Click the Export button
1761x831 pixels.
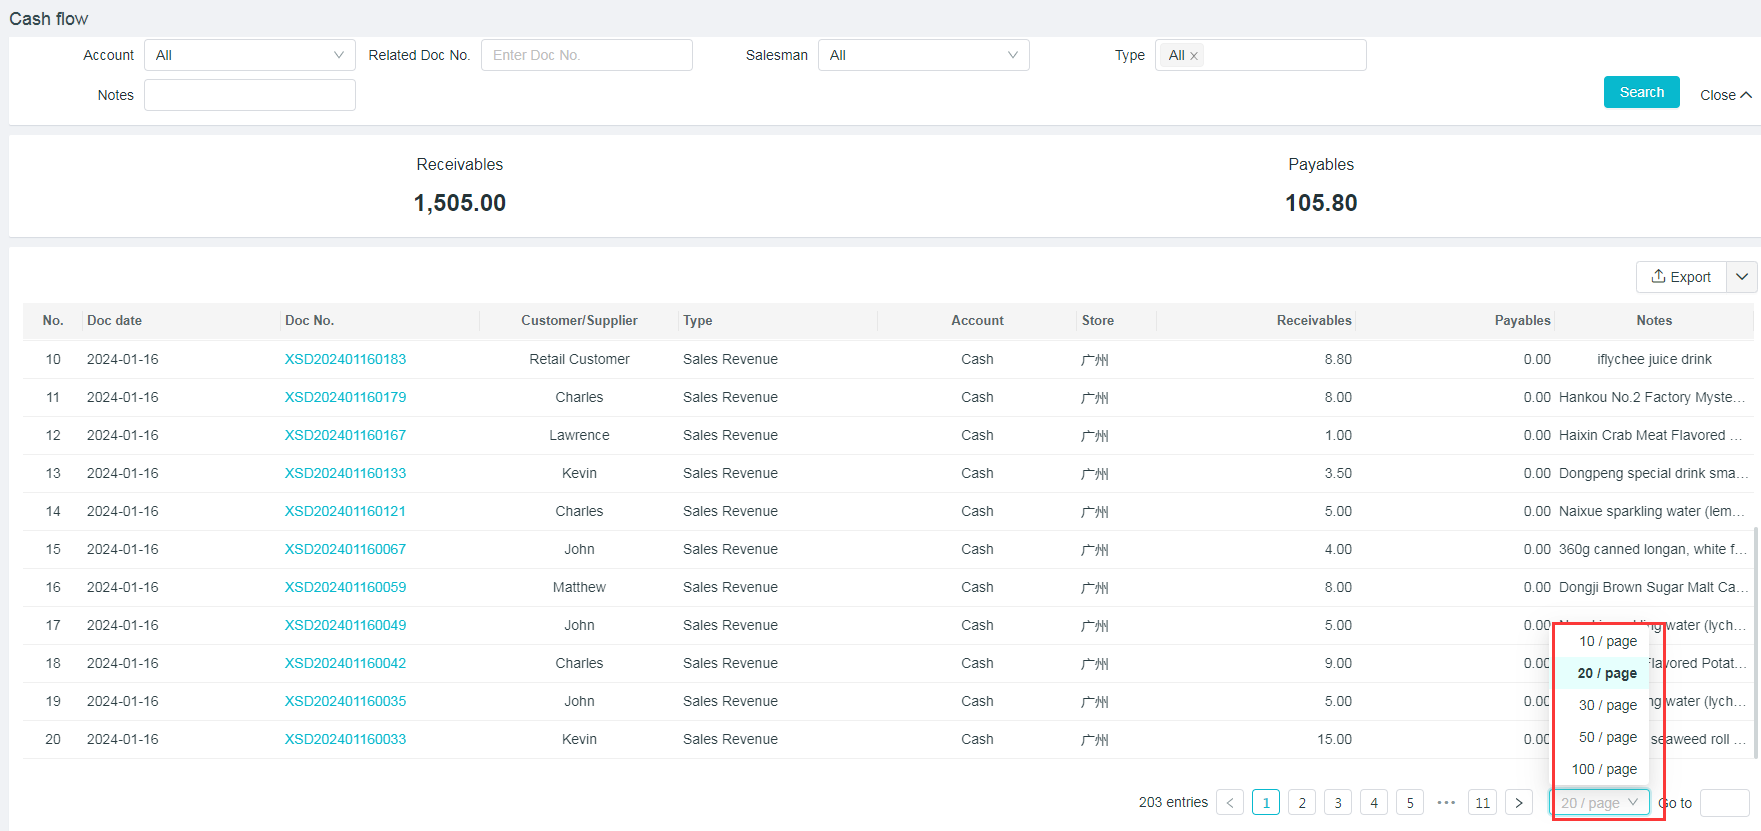[x=1681, y=277]
